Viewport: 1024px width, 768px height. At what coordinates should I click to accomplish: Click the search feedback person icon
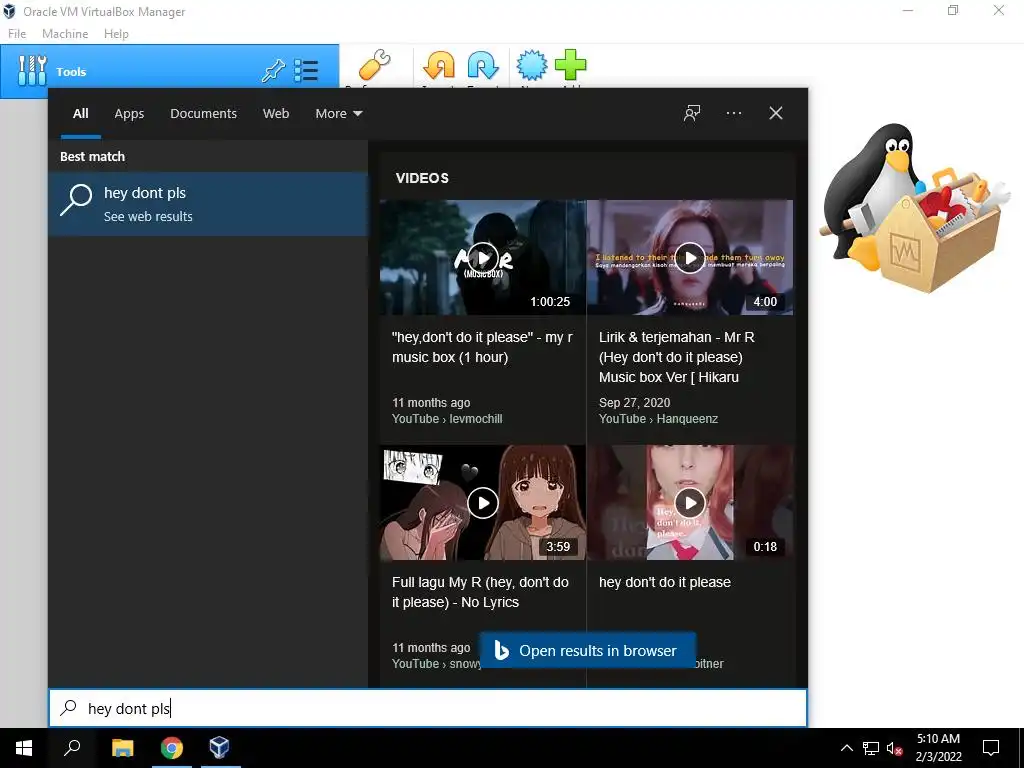pyautogui.click(x=692, y=113)
